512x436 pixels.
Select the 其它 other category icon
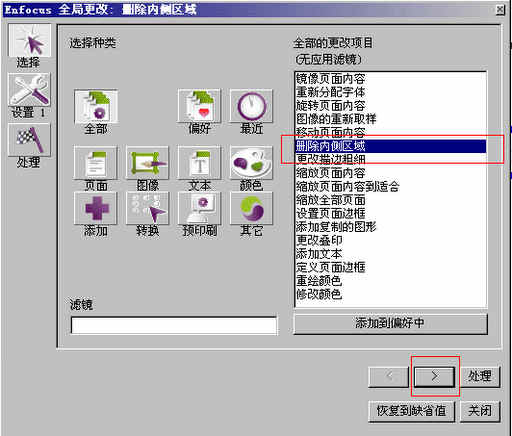pyautogui.click(x=251, y=208)
